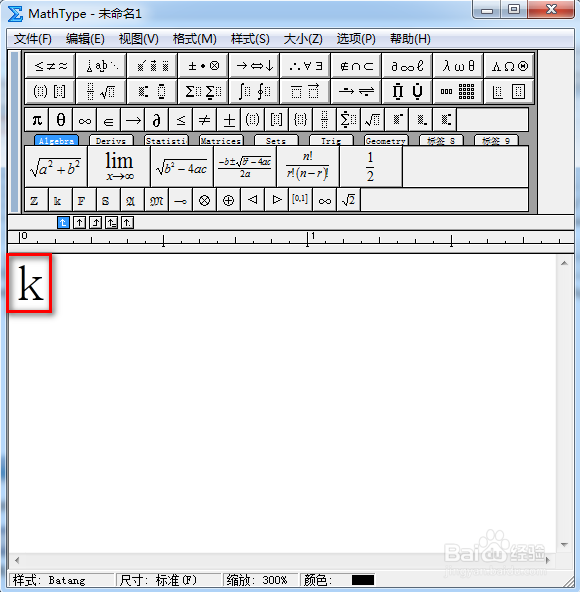Insert the plus-minus symbol
The width and height of the screenshot is (580, 592).
[229, 120]
